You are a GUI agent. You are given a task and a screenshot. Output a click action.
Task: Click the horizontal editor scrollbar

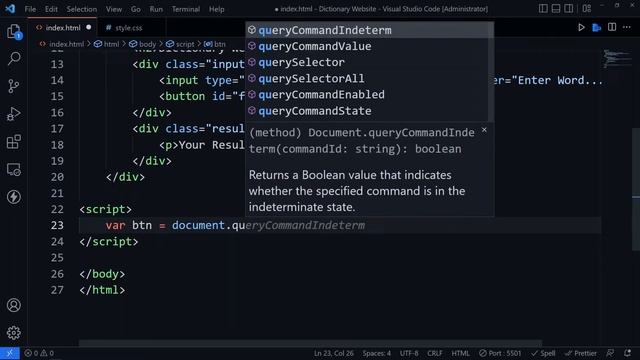coord(310,343)
